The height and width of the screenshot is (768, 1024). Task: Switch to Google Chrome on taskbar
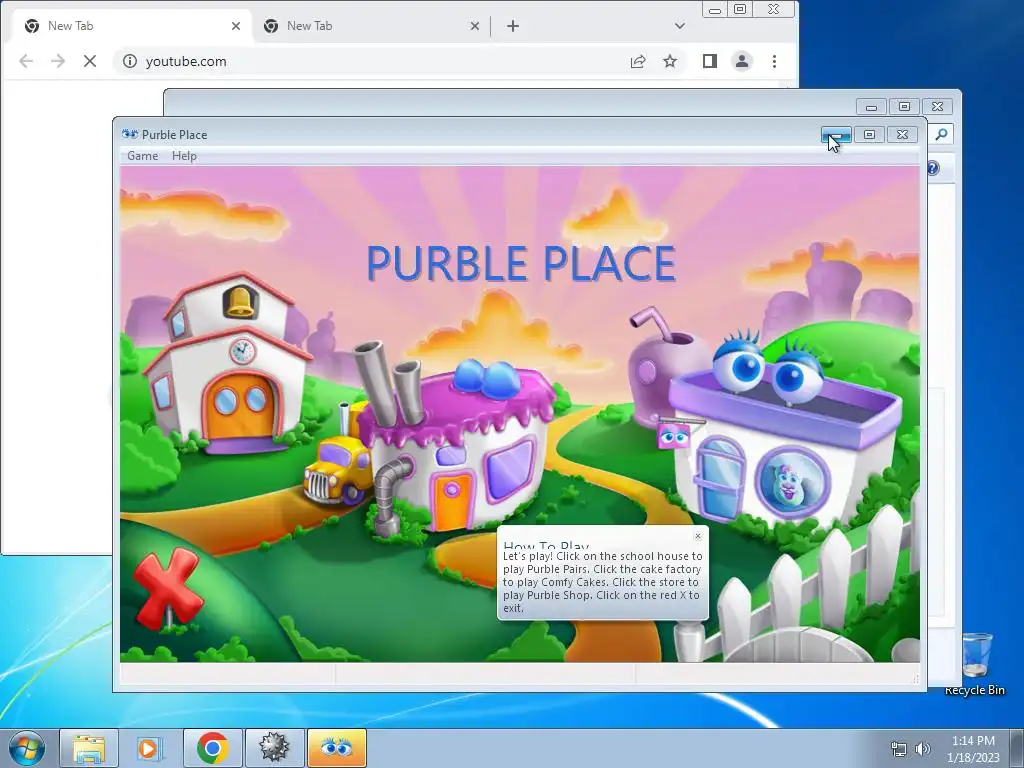(212, 748)
